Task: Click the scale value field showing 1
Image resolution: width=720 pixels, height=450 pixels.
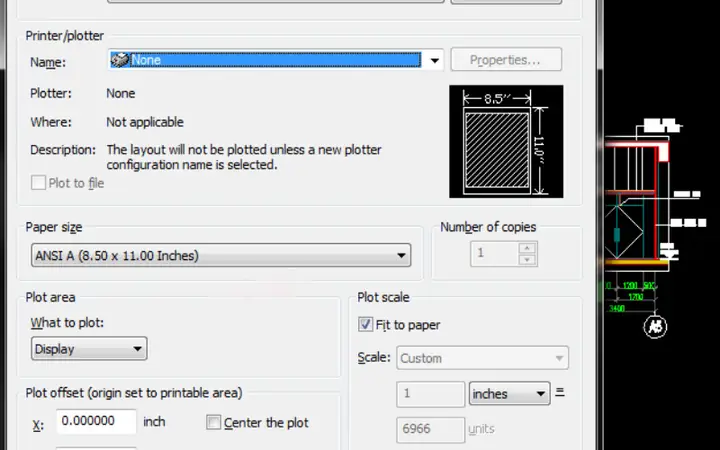Action: pyautogui.click(x=431, y=394)
